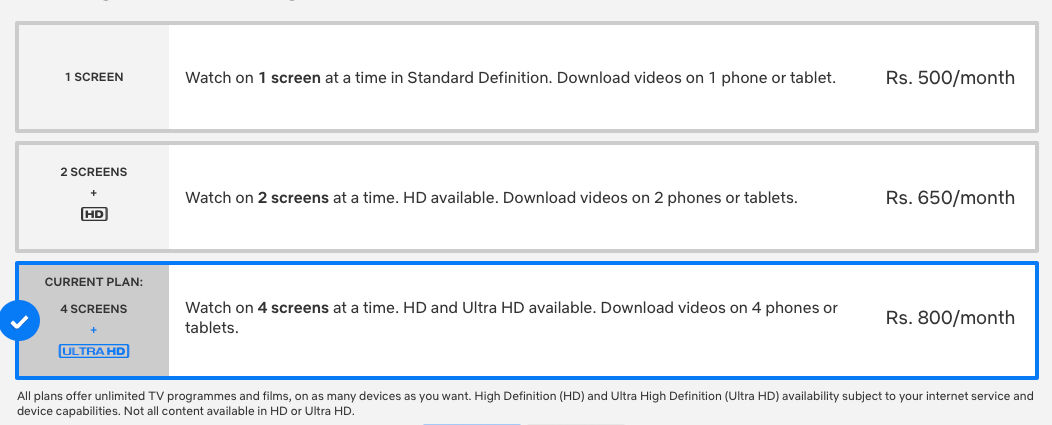
Task: Click the 'All plans offer unlimited TV programmes' note
Action: 525,404
